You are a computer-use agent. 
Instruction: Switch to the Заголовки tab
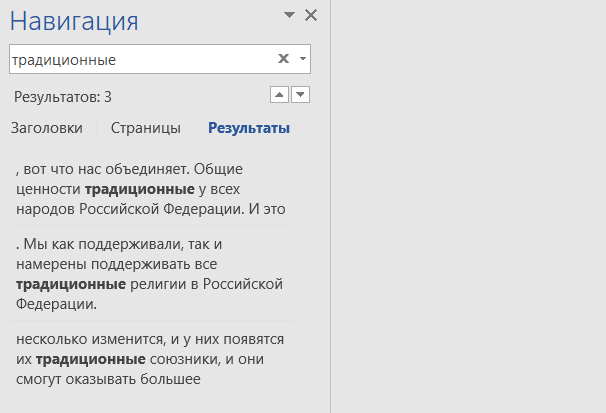(46, 128)
